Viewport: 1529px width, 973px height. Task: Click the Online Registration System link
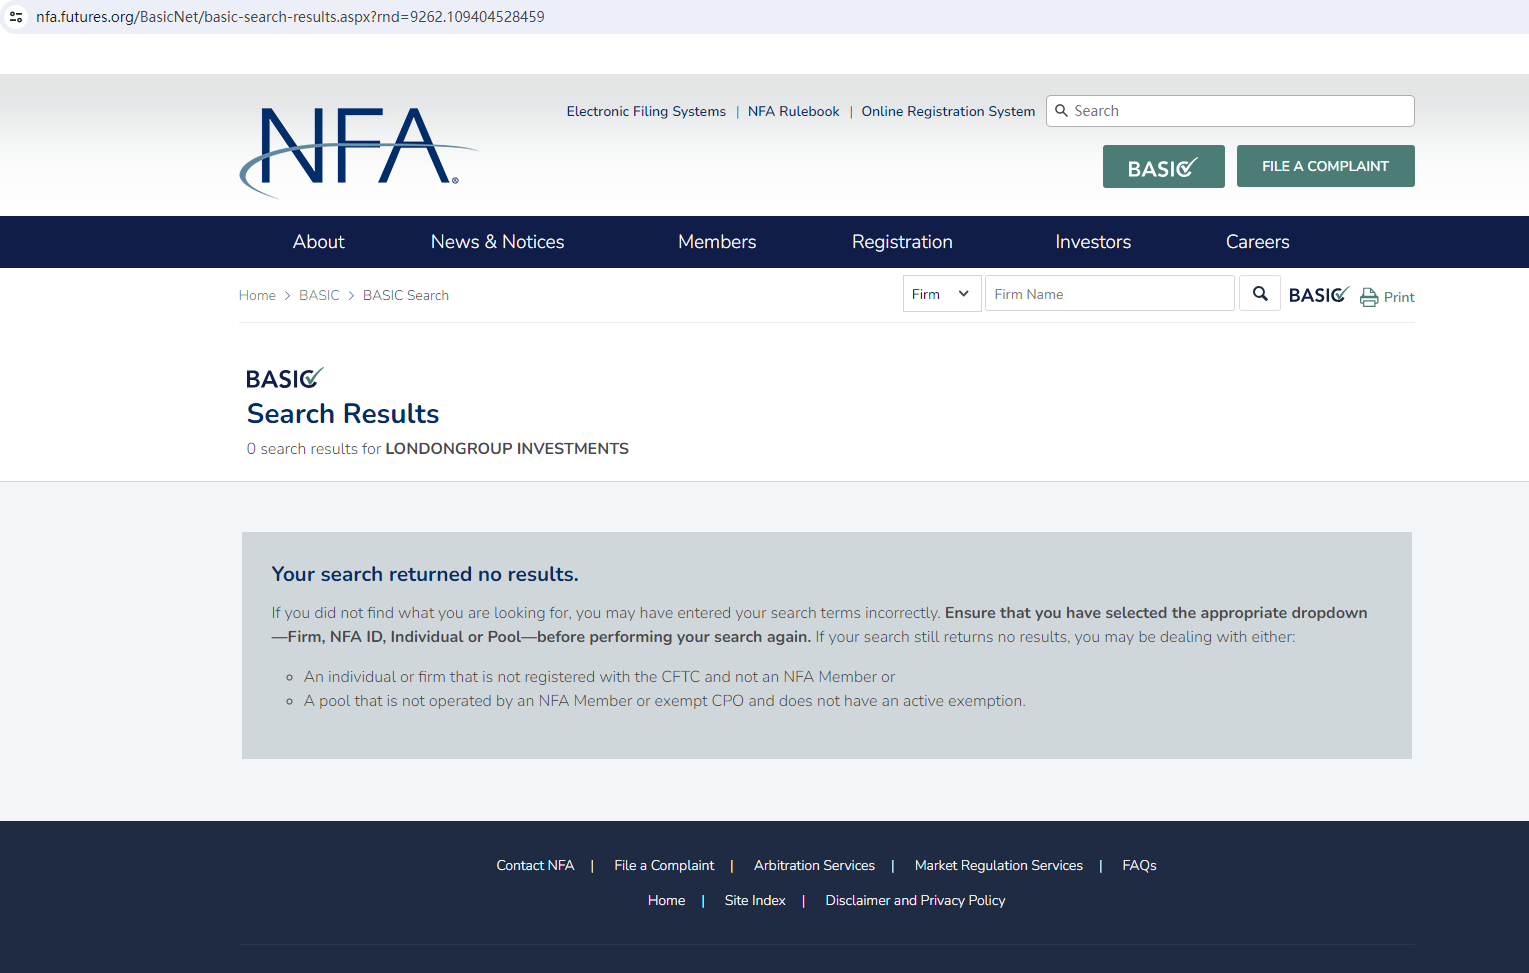coord(947,112)
